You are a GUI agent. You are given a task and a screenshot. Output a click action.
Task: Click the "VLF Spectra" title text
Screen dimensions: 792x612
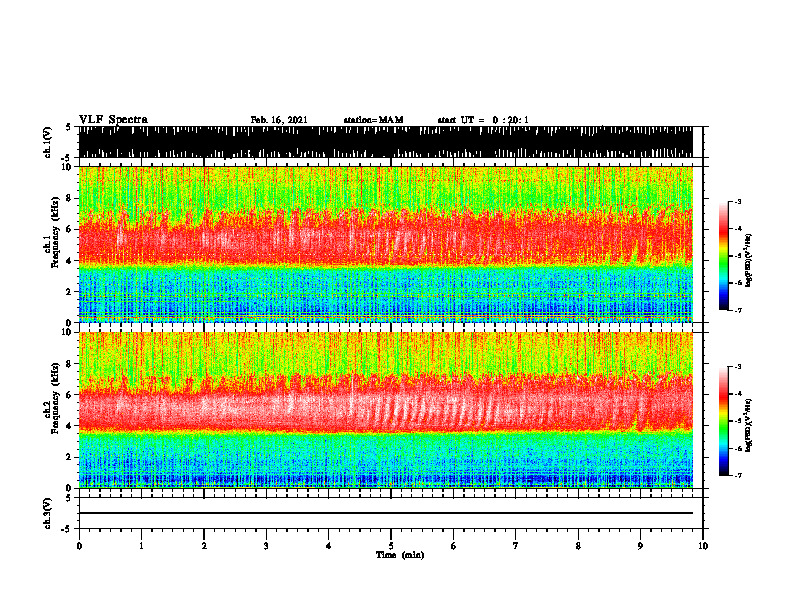[x=113, y=120]
